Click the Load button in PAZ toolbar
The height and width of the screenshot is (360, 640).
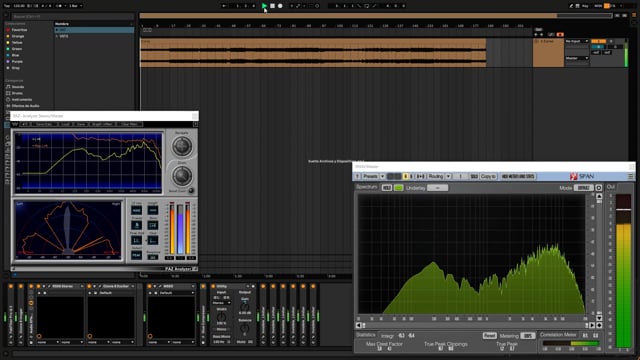point(65,124)
